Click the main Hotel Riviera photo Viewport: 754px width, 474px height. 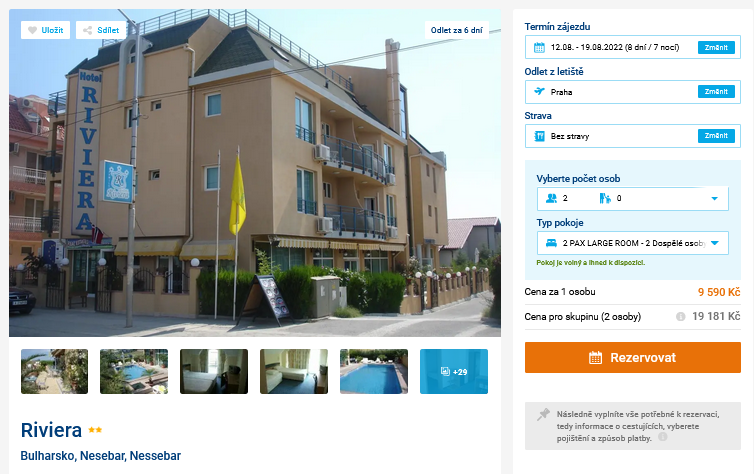255,173
